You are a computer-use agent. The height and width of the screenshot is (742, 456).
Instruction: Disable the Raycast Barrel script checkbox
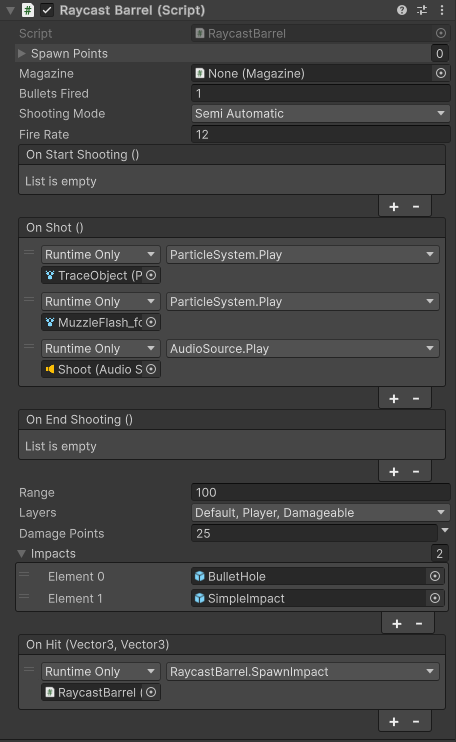pyautogui.click(x=47, y=10)
